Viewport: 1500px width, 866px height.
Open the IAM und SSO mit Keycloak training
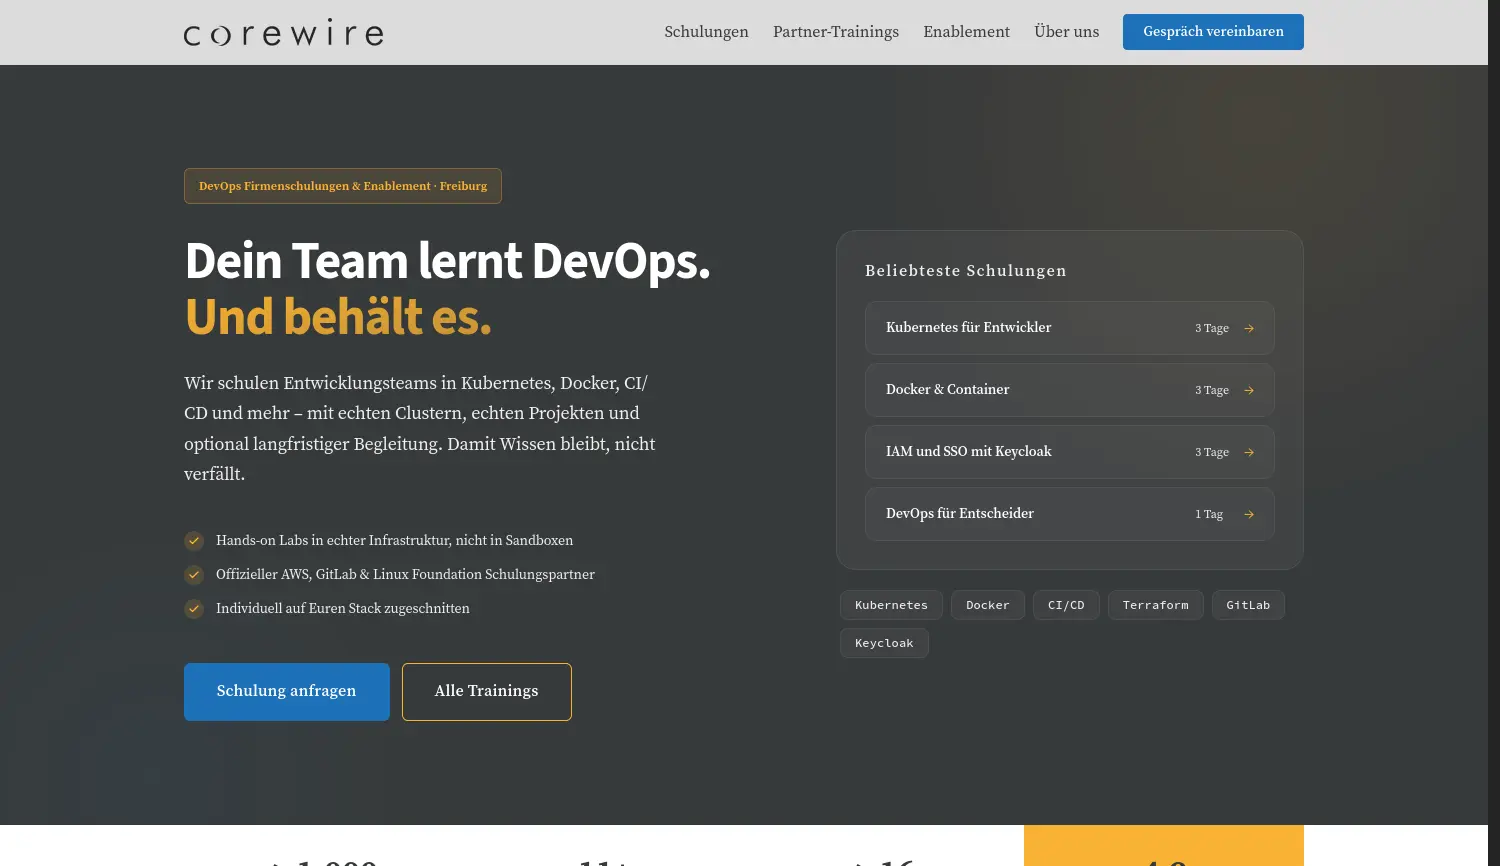(x=1070, y=452)
